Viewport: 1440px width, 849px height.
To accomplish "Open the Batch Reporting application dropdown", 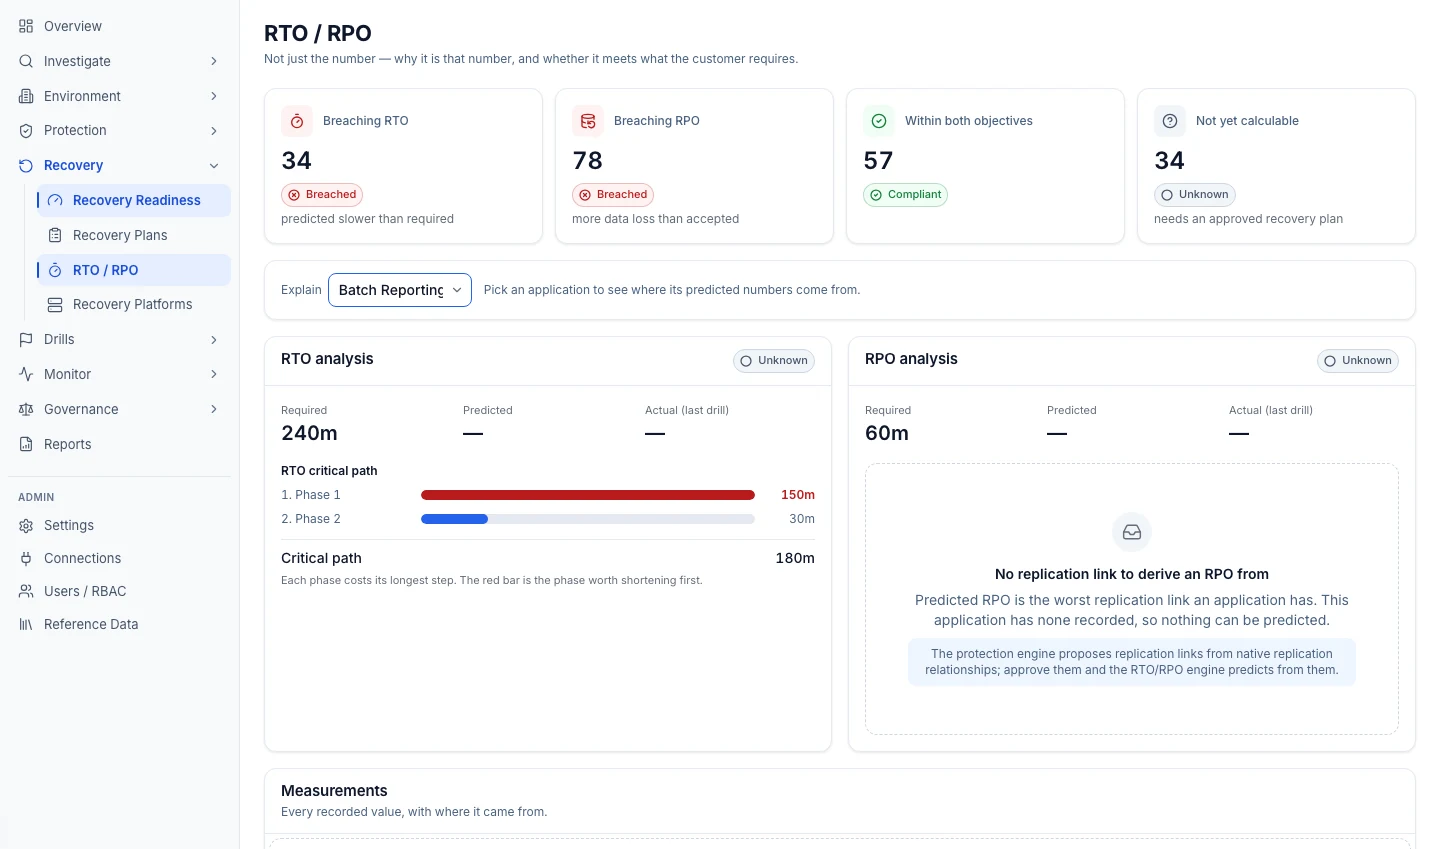I will pos(400,290).
